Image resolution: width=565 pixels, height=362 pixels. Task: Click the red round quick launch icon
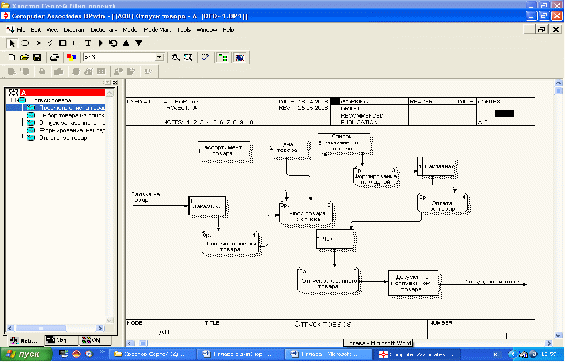pyautogui.click(x=76, y=354)
